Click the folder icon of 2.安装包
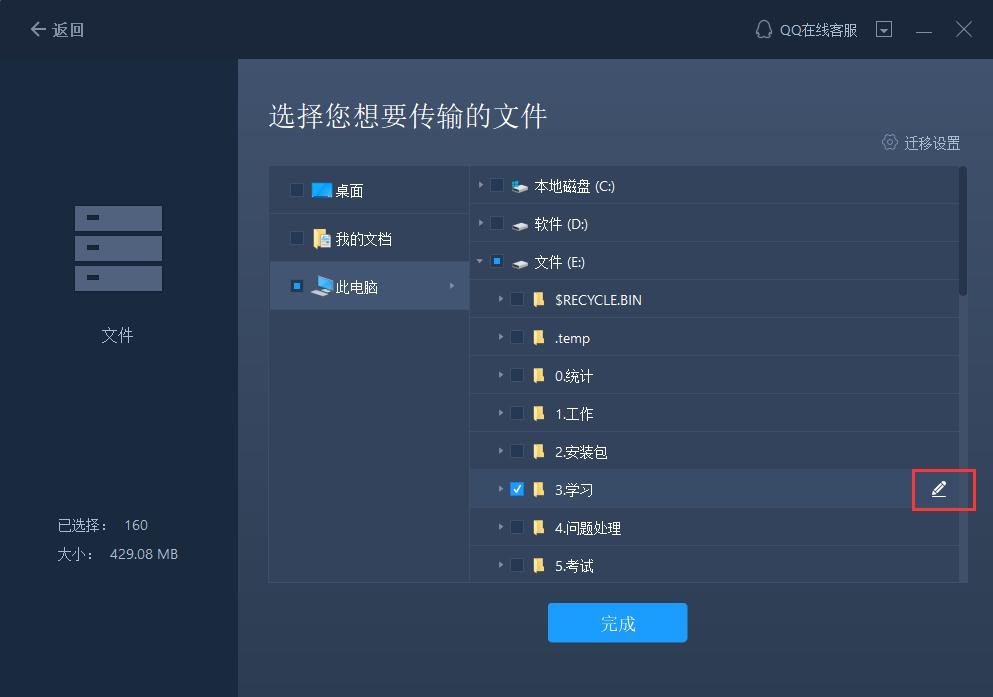Viewport: 993px width, 697px height. tap(538, 451)
